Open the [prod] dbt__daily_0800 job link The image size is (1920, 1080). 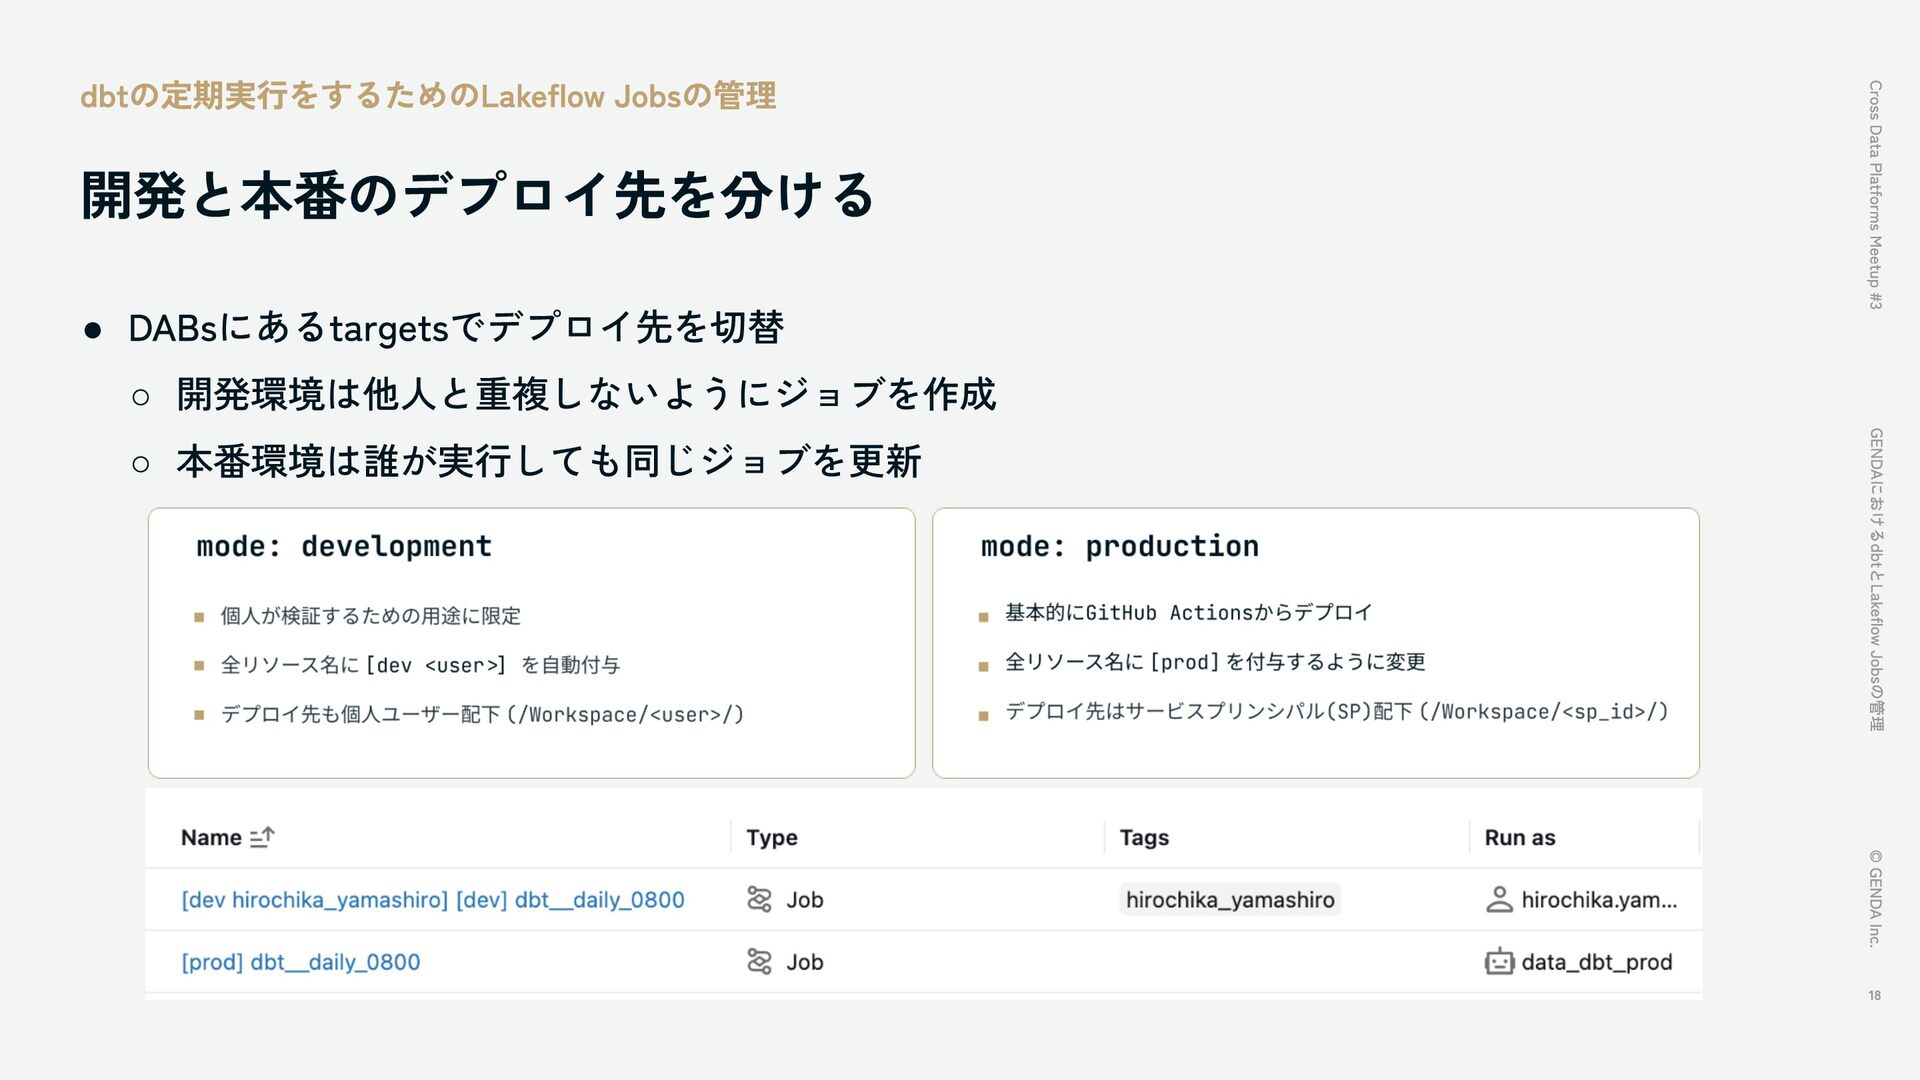[x=301, y=962]
